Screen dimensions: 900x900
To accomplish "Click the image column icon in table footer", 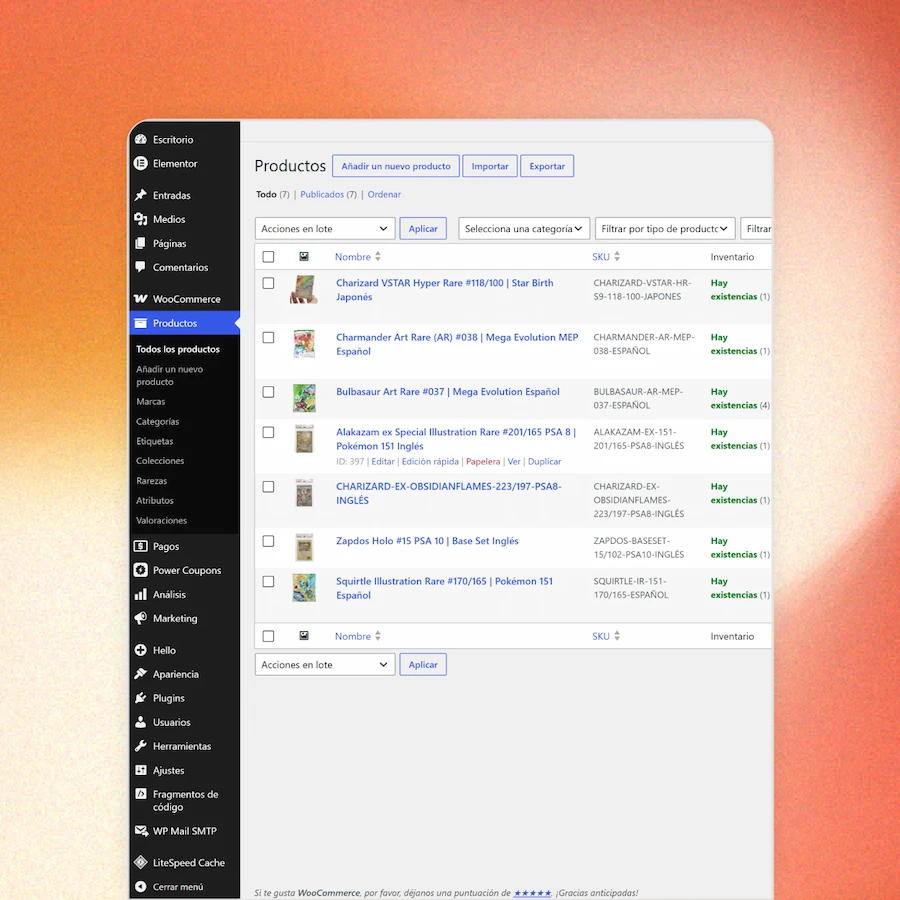I will [304, 635].
